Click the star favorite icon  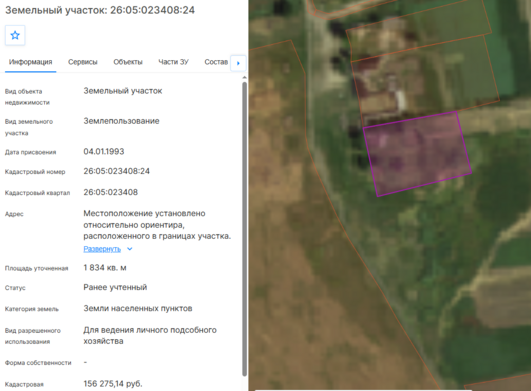coord(15,35)
